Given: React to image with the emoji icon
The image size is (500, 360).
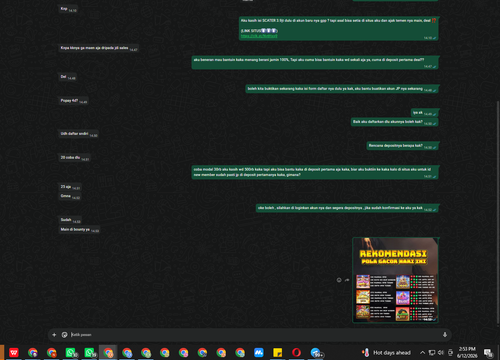Looking at the screenshot, I should point(339,280).
